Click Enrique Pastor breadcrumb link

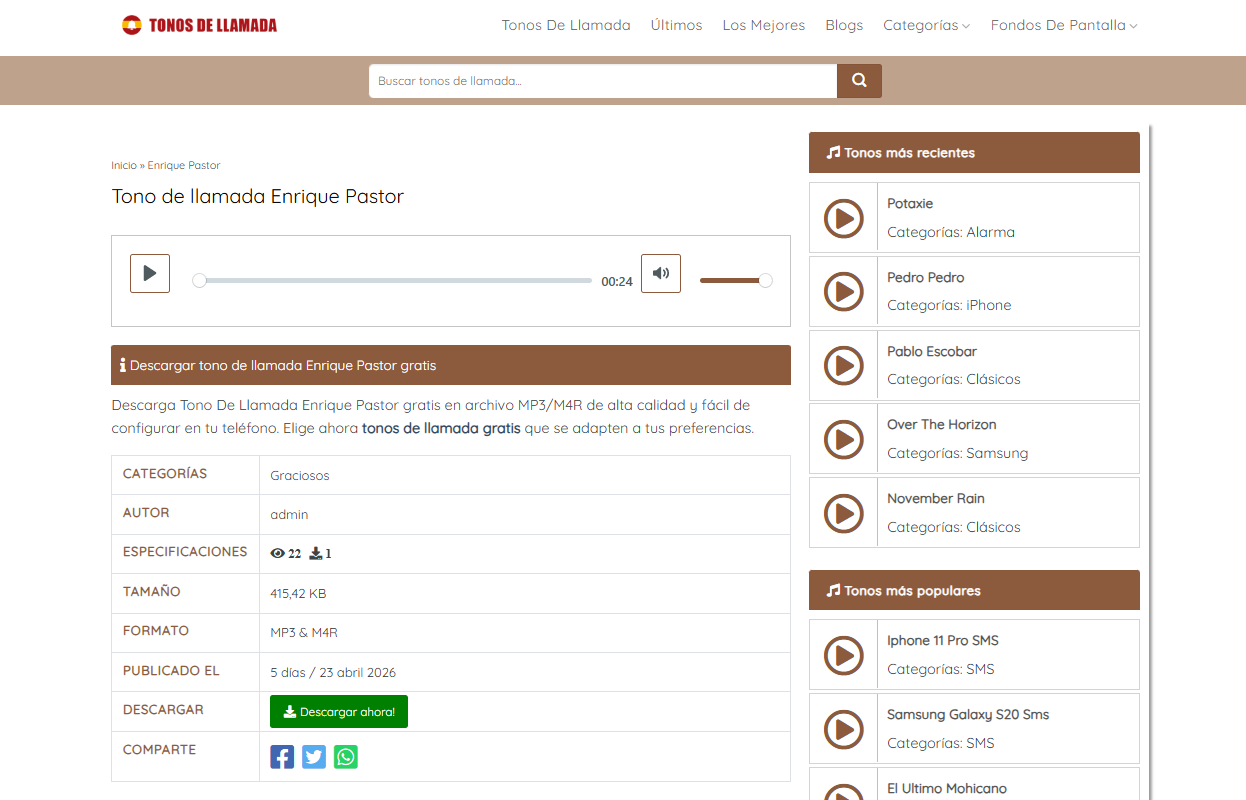pos(184,165)
